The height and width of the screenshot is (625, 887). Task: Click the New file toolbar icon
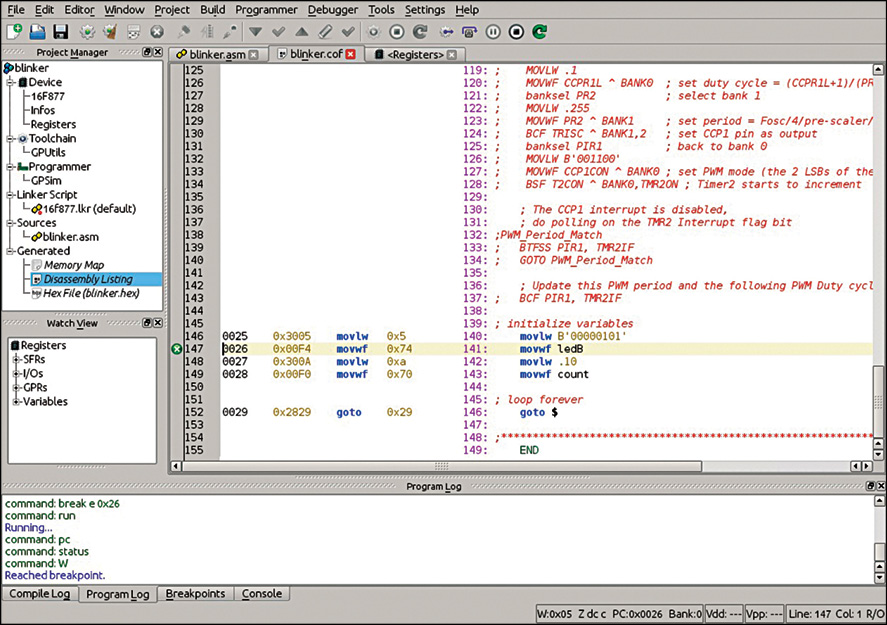(15, 32)
